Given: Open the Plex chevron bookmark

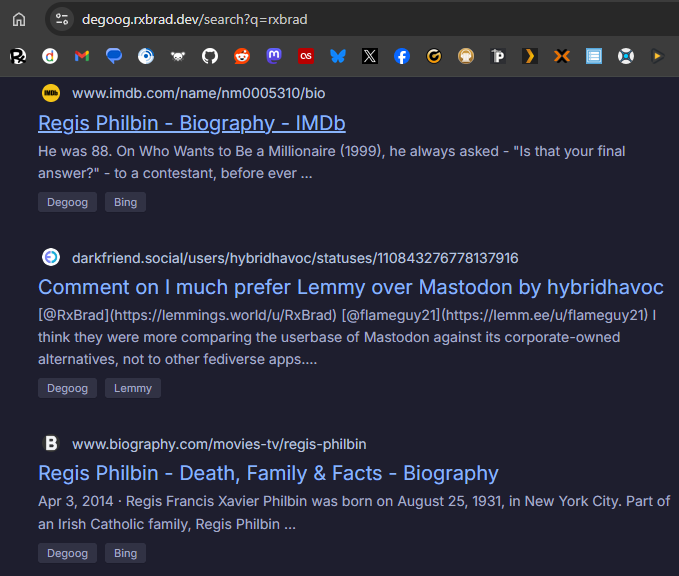Looking at the screenshot, I should click(530, 56).
